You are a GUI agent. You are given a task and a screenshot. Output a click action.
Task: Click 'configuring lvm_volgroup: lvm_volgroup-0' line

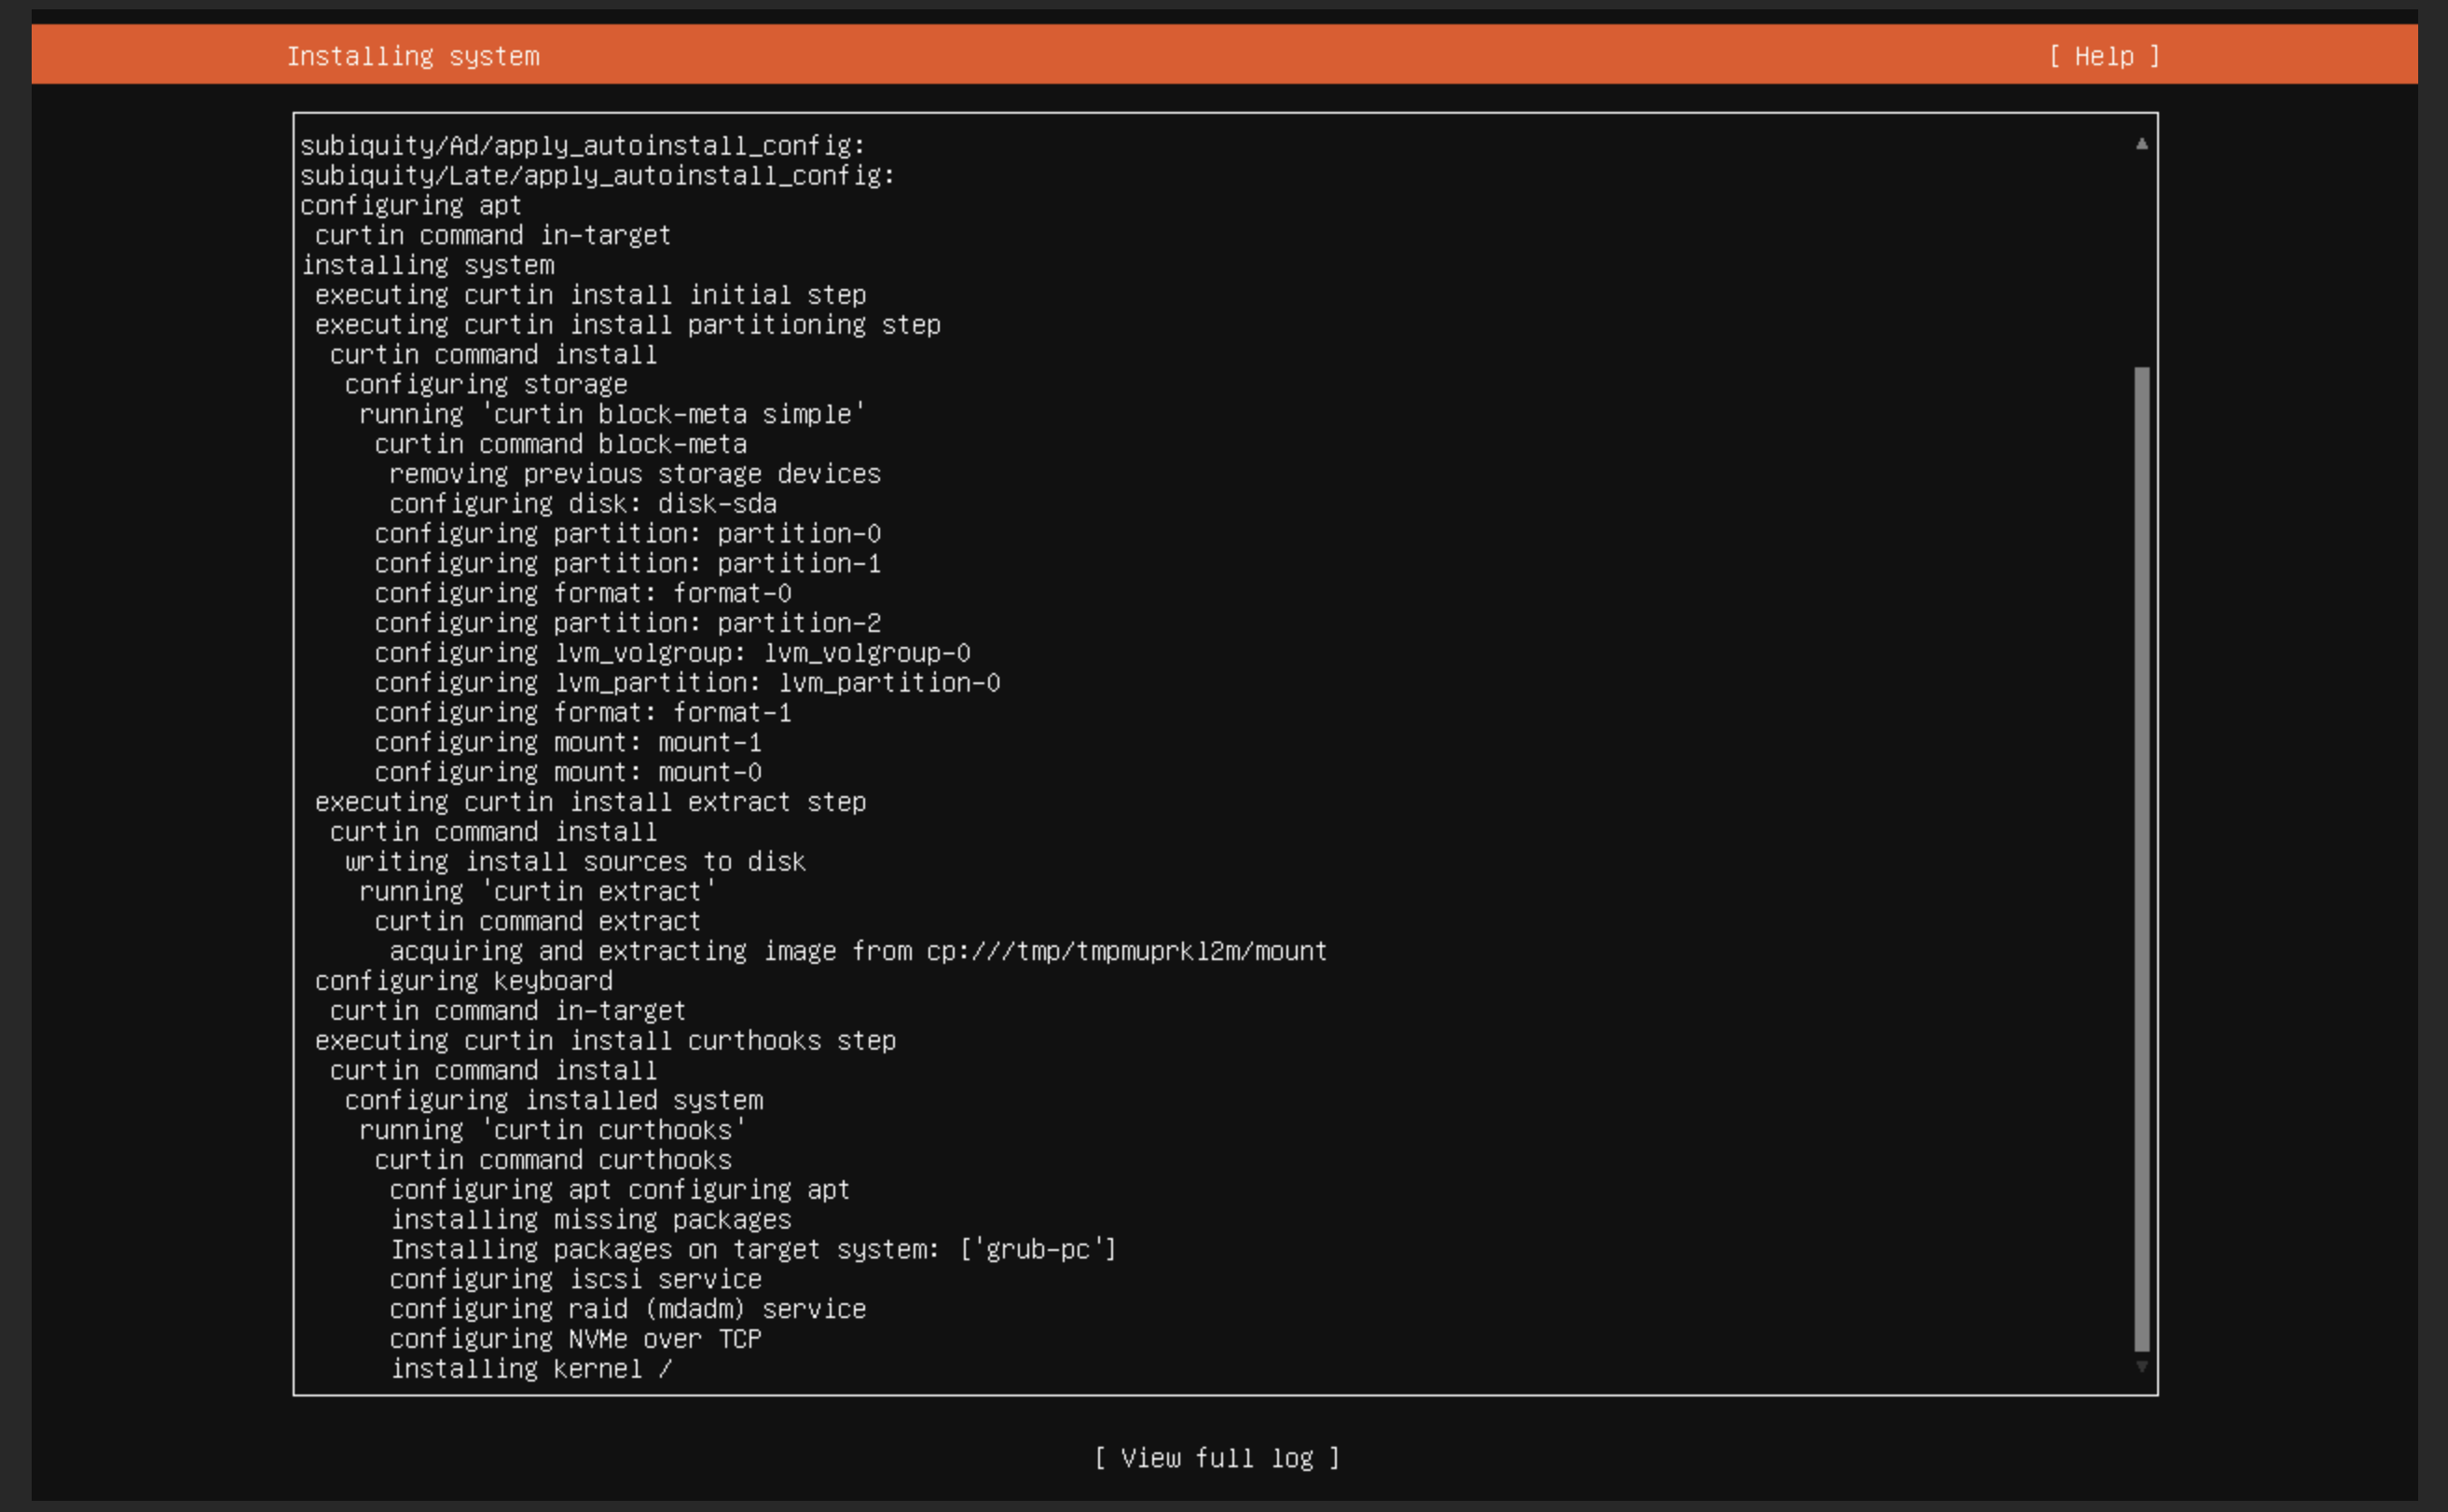click(673, 653)
